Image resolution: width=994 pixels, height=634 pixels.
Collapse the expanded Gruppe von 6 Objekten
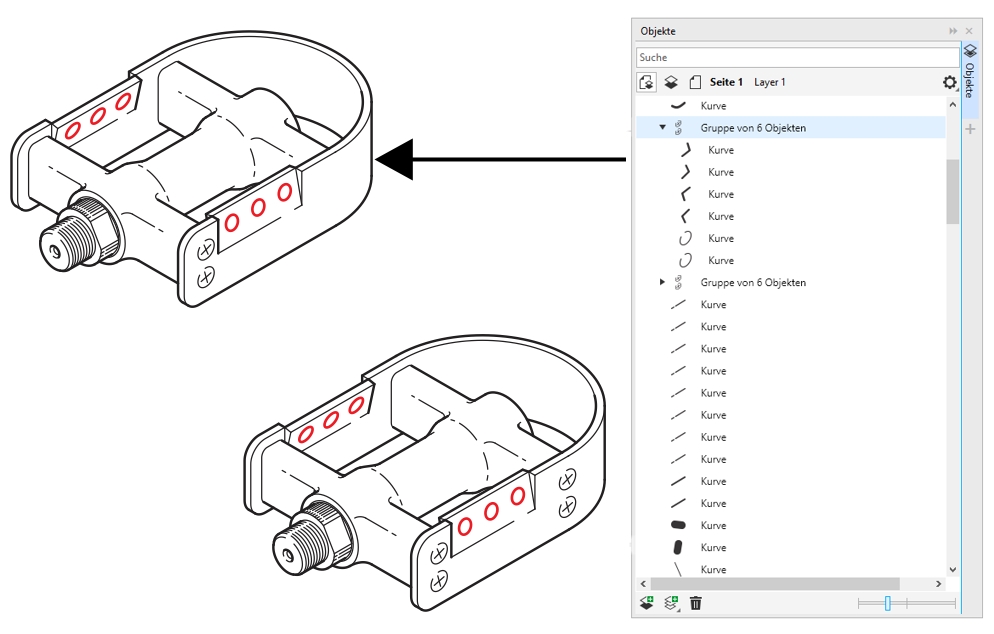[x=662, y=128]
